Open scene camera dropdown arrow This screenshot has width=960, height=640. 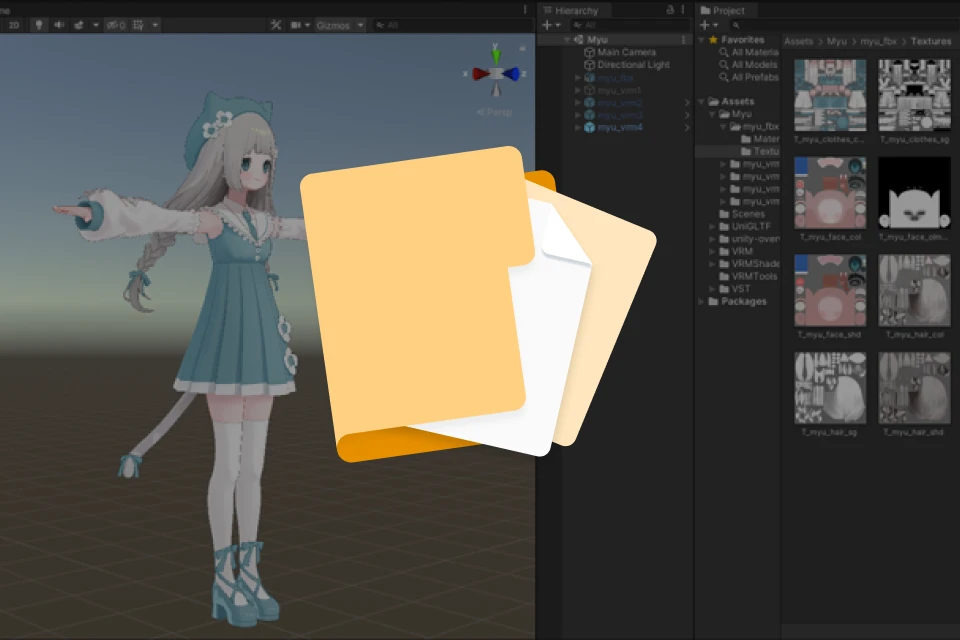click(x=307, y=25)
